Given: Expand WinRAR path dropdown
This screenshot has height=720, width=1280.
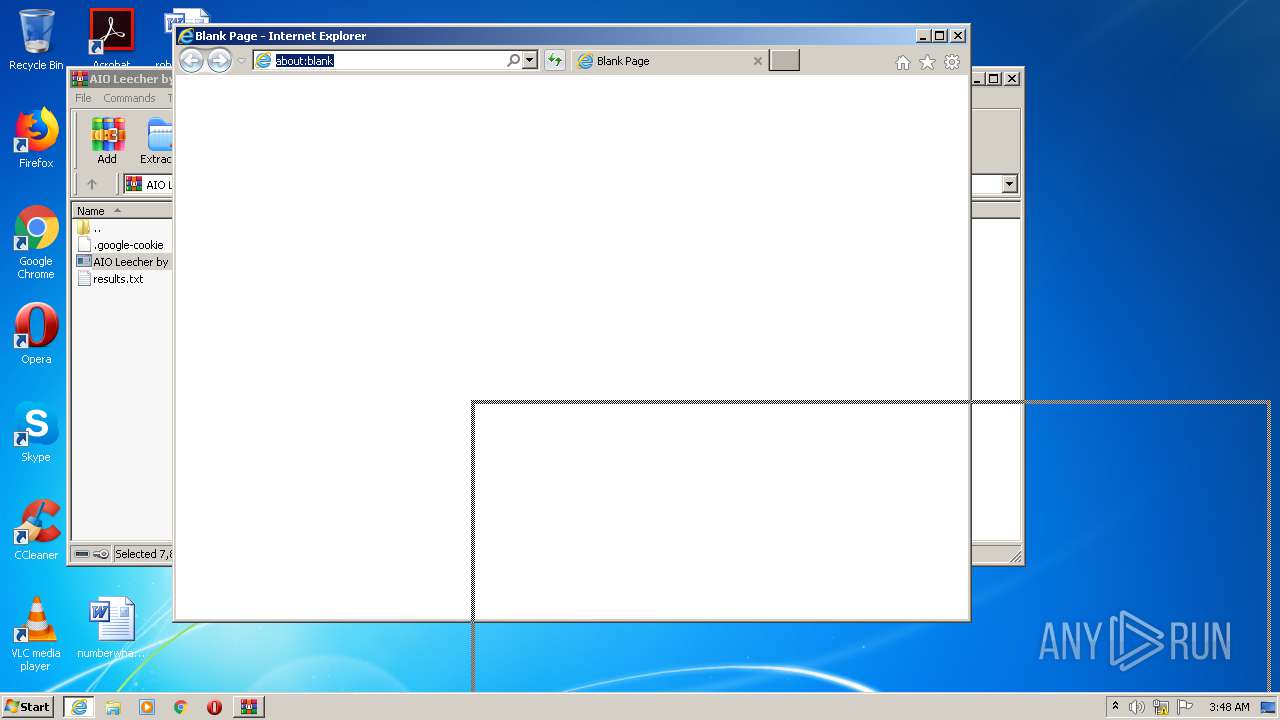Looking at the screenshot, I should [x=1009, y=184].
